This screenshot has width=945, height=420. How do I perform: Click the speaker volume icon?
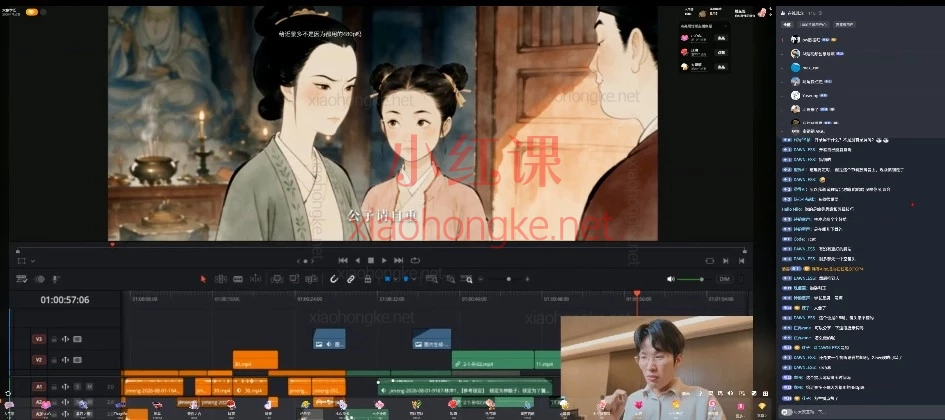pos(671,279)
